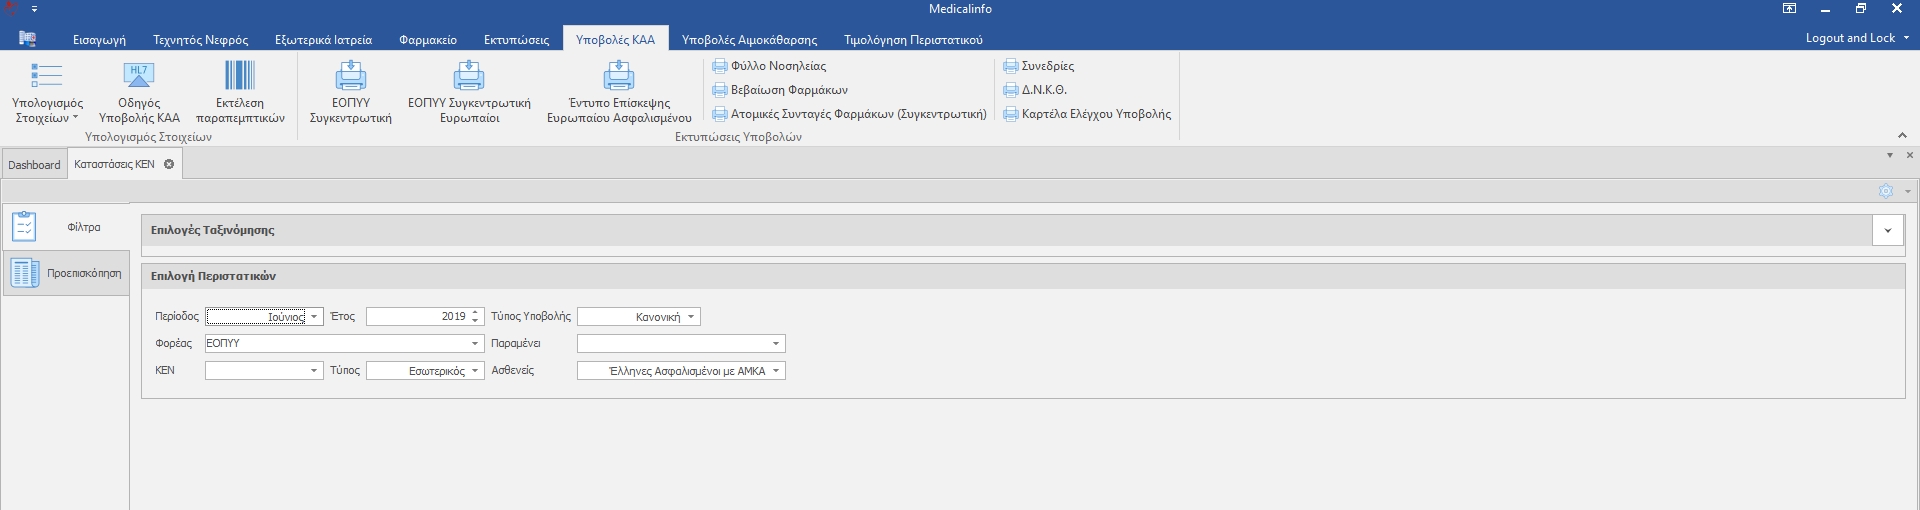The width and height of the screenshot is (1920, 510).
Task: Click the Υπολογισμός Στοιχείων ribbon icon
Action: pos(47,76)
